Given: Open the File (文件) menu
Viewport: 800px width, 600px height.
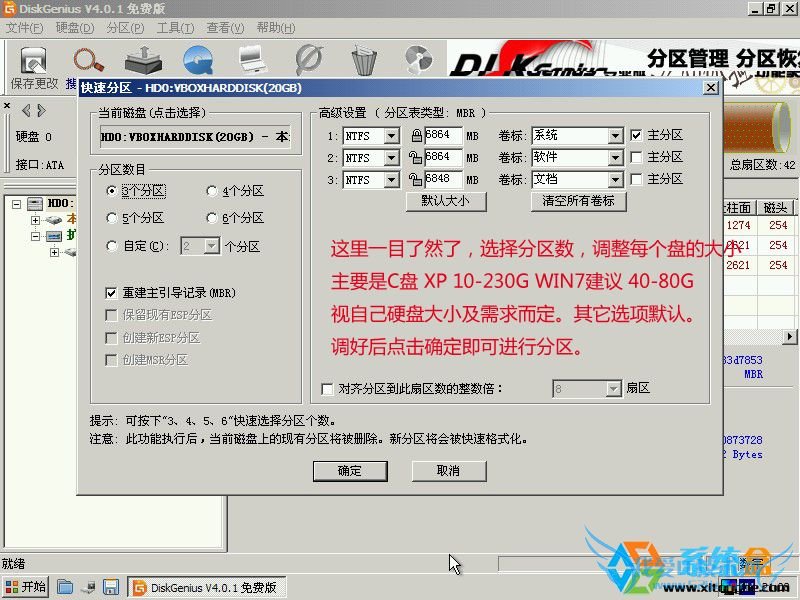Looking at the screenshot, I should [x=24, y=28].
